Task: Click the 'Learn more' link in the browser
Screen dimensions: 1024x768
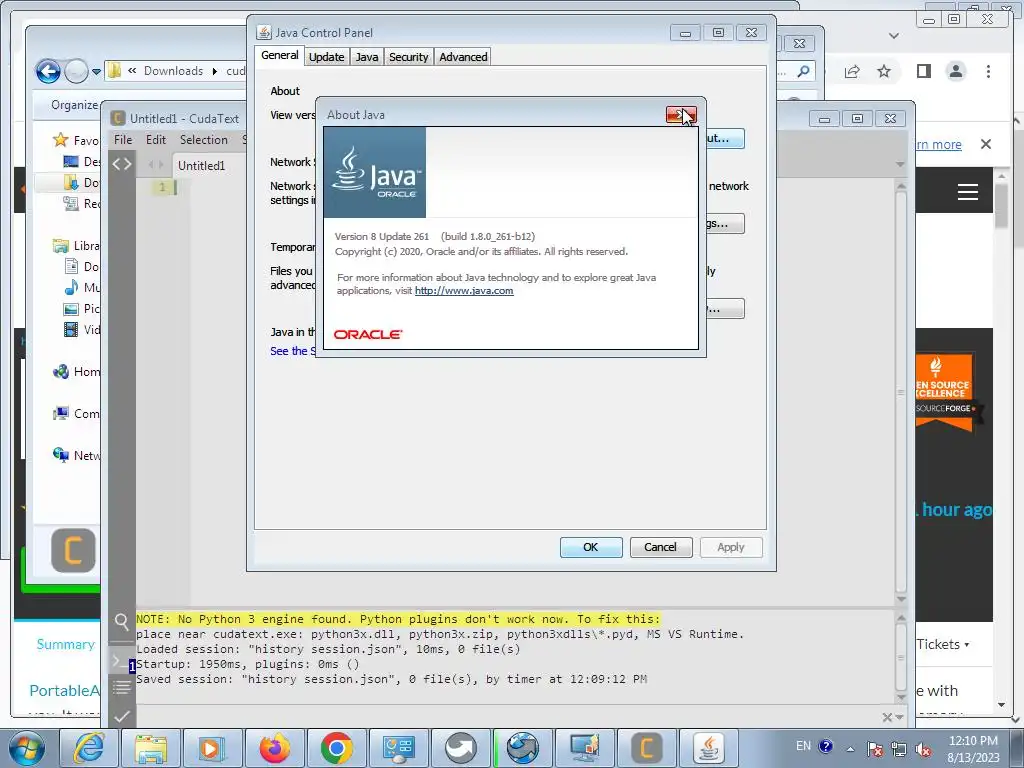Action: (x=938, y=144)
